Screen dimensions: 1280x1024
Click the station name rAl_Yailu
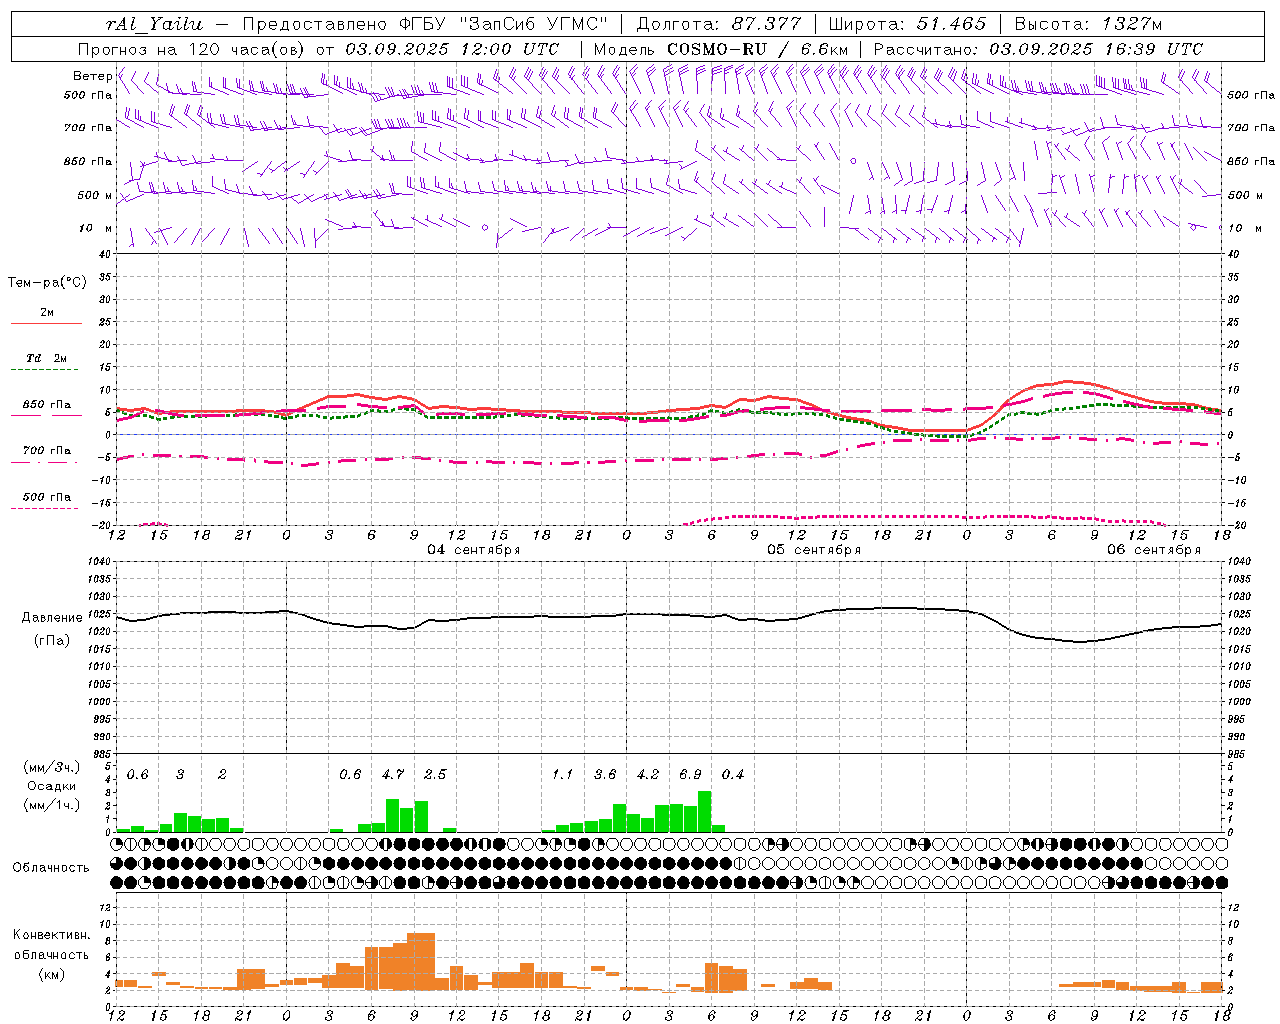pos(154,24)
